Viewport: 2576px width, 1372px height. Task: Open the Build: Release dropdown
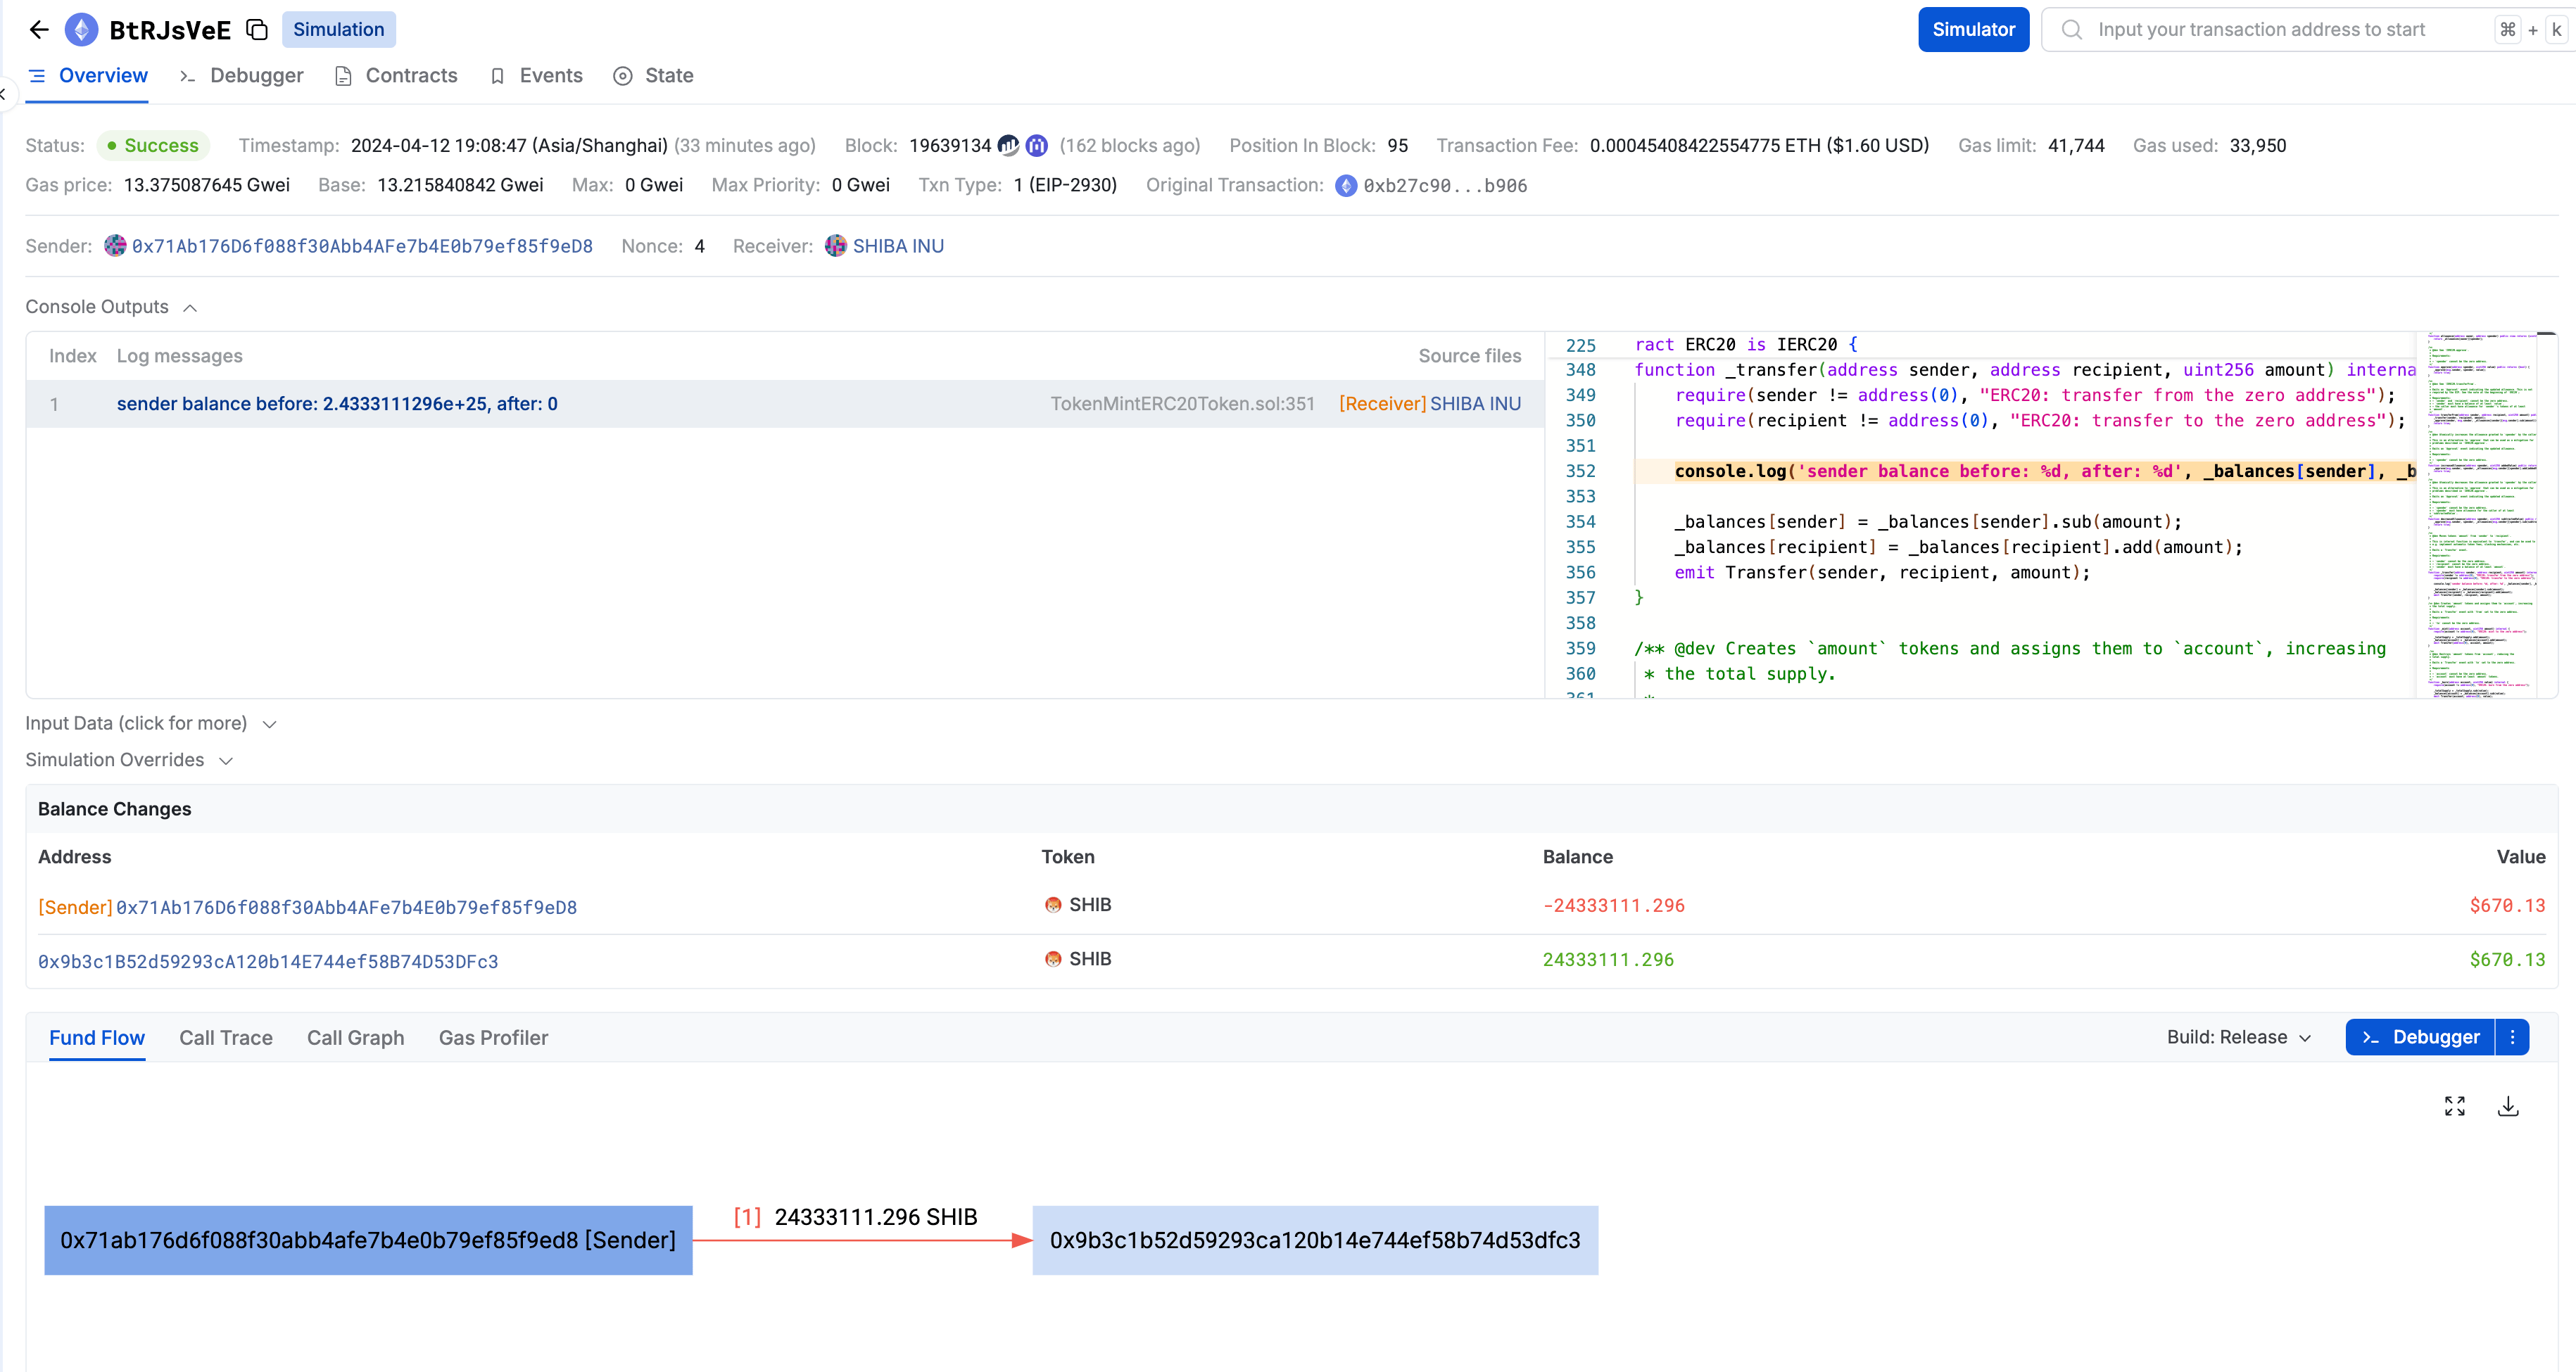pos(2238,1037)
